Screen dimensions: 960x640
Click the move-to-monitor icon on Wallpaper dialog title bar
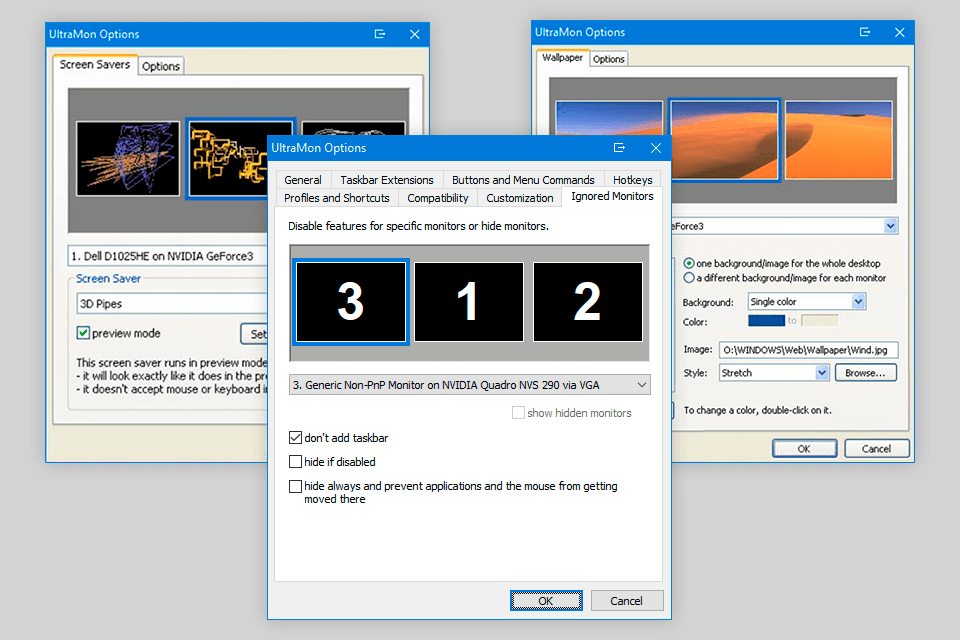click(864, 31)
